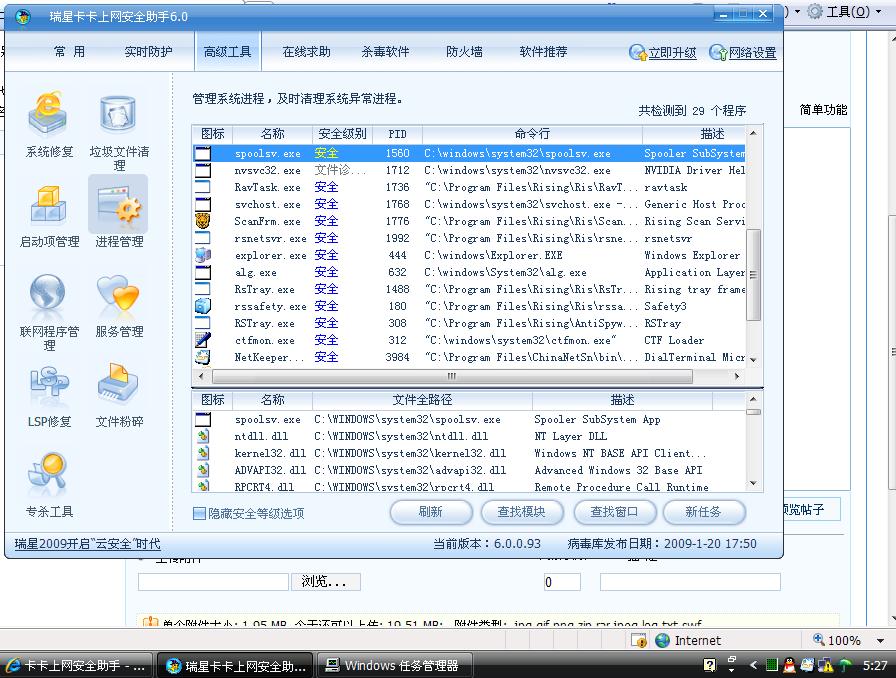Click the QQ penguin tray icon
896x678 pixels.
789,665
